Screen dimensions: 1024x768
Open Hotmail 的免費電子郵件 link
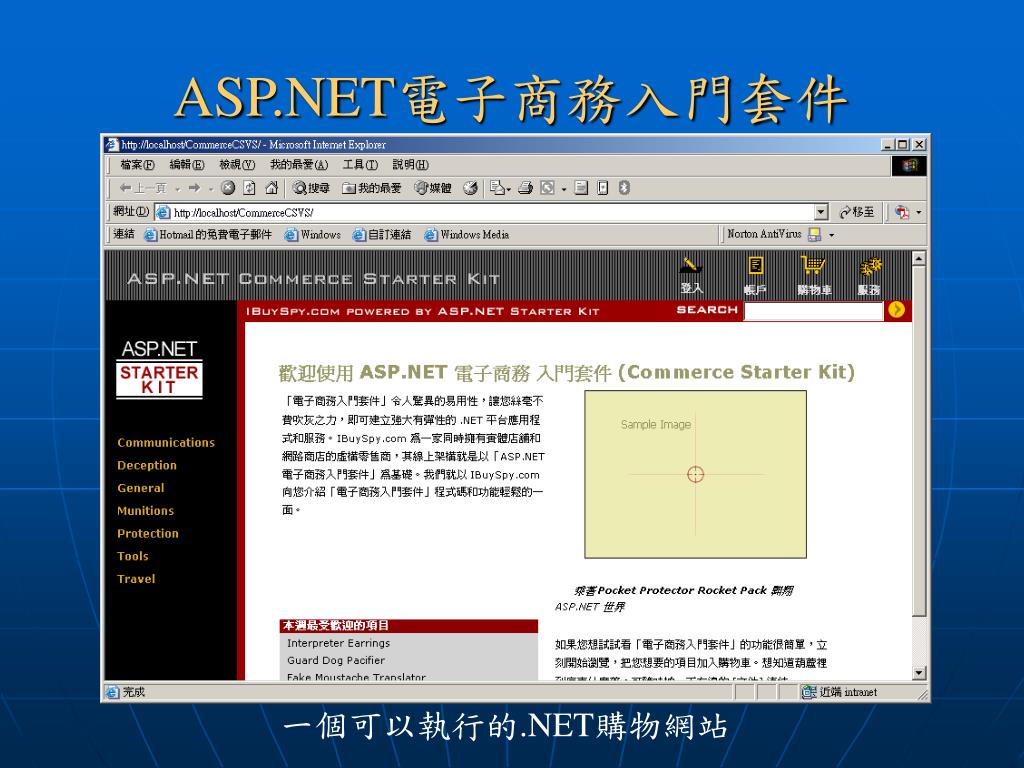pyautogui.click(x=208, y=234)
